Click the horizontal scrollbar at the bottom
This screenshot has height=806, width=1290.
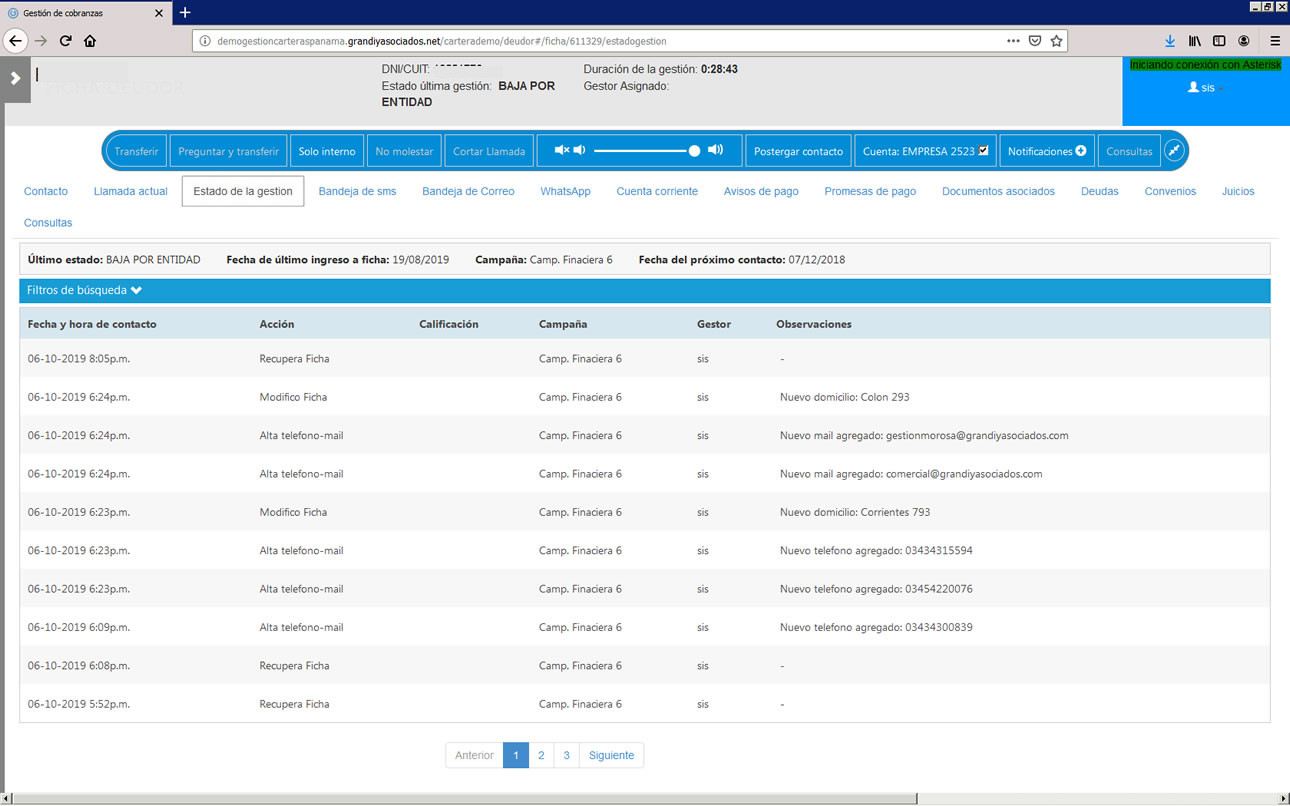click(465, 798)
